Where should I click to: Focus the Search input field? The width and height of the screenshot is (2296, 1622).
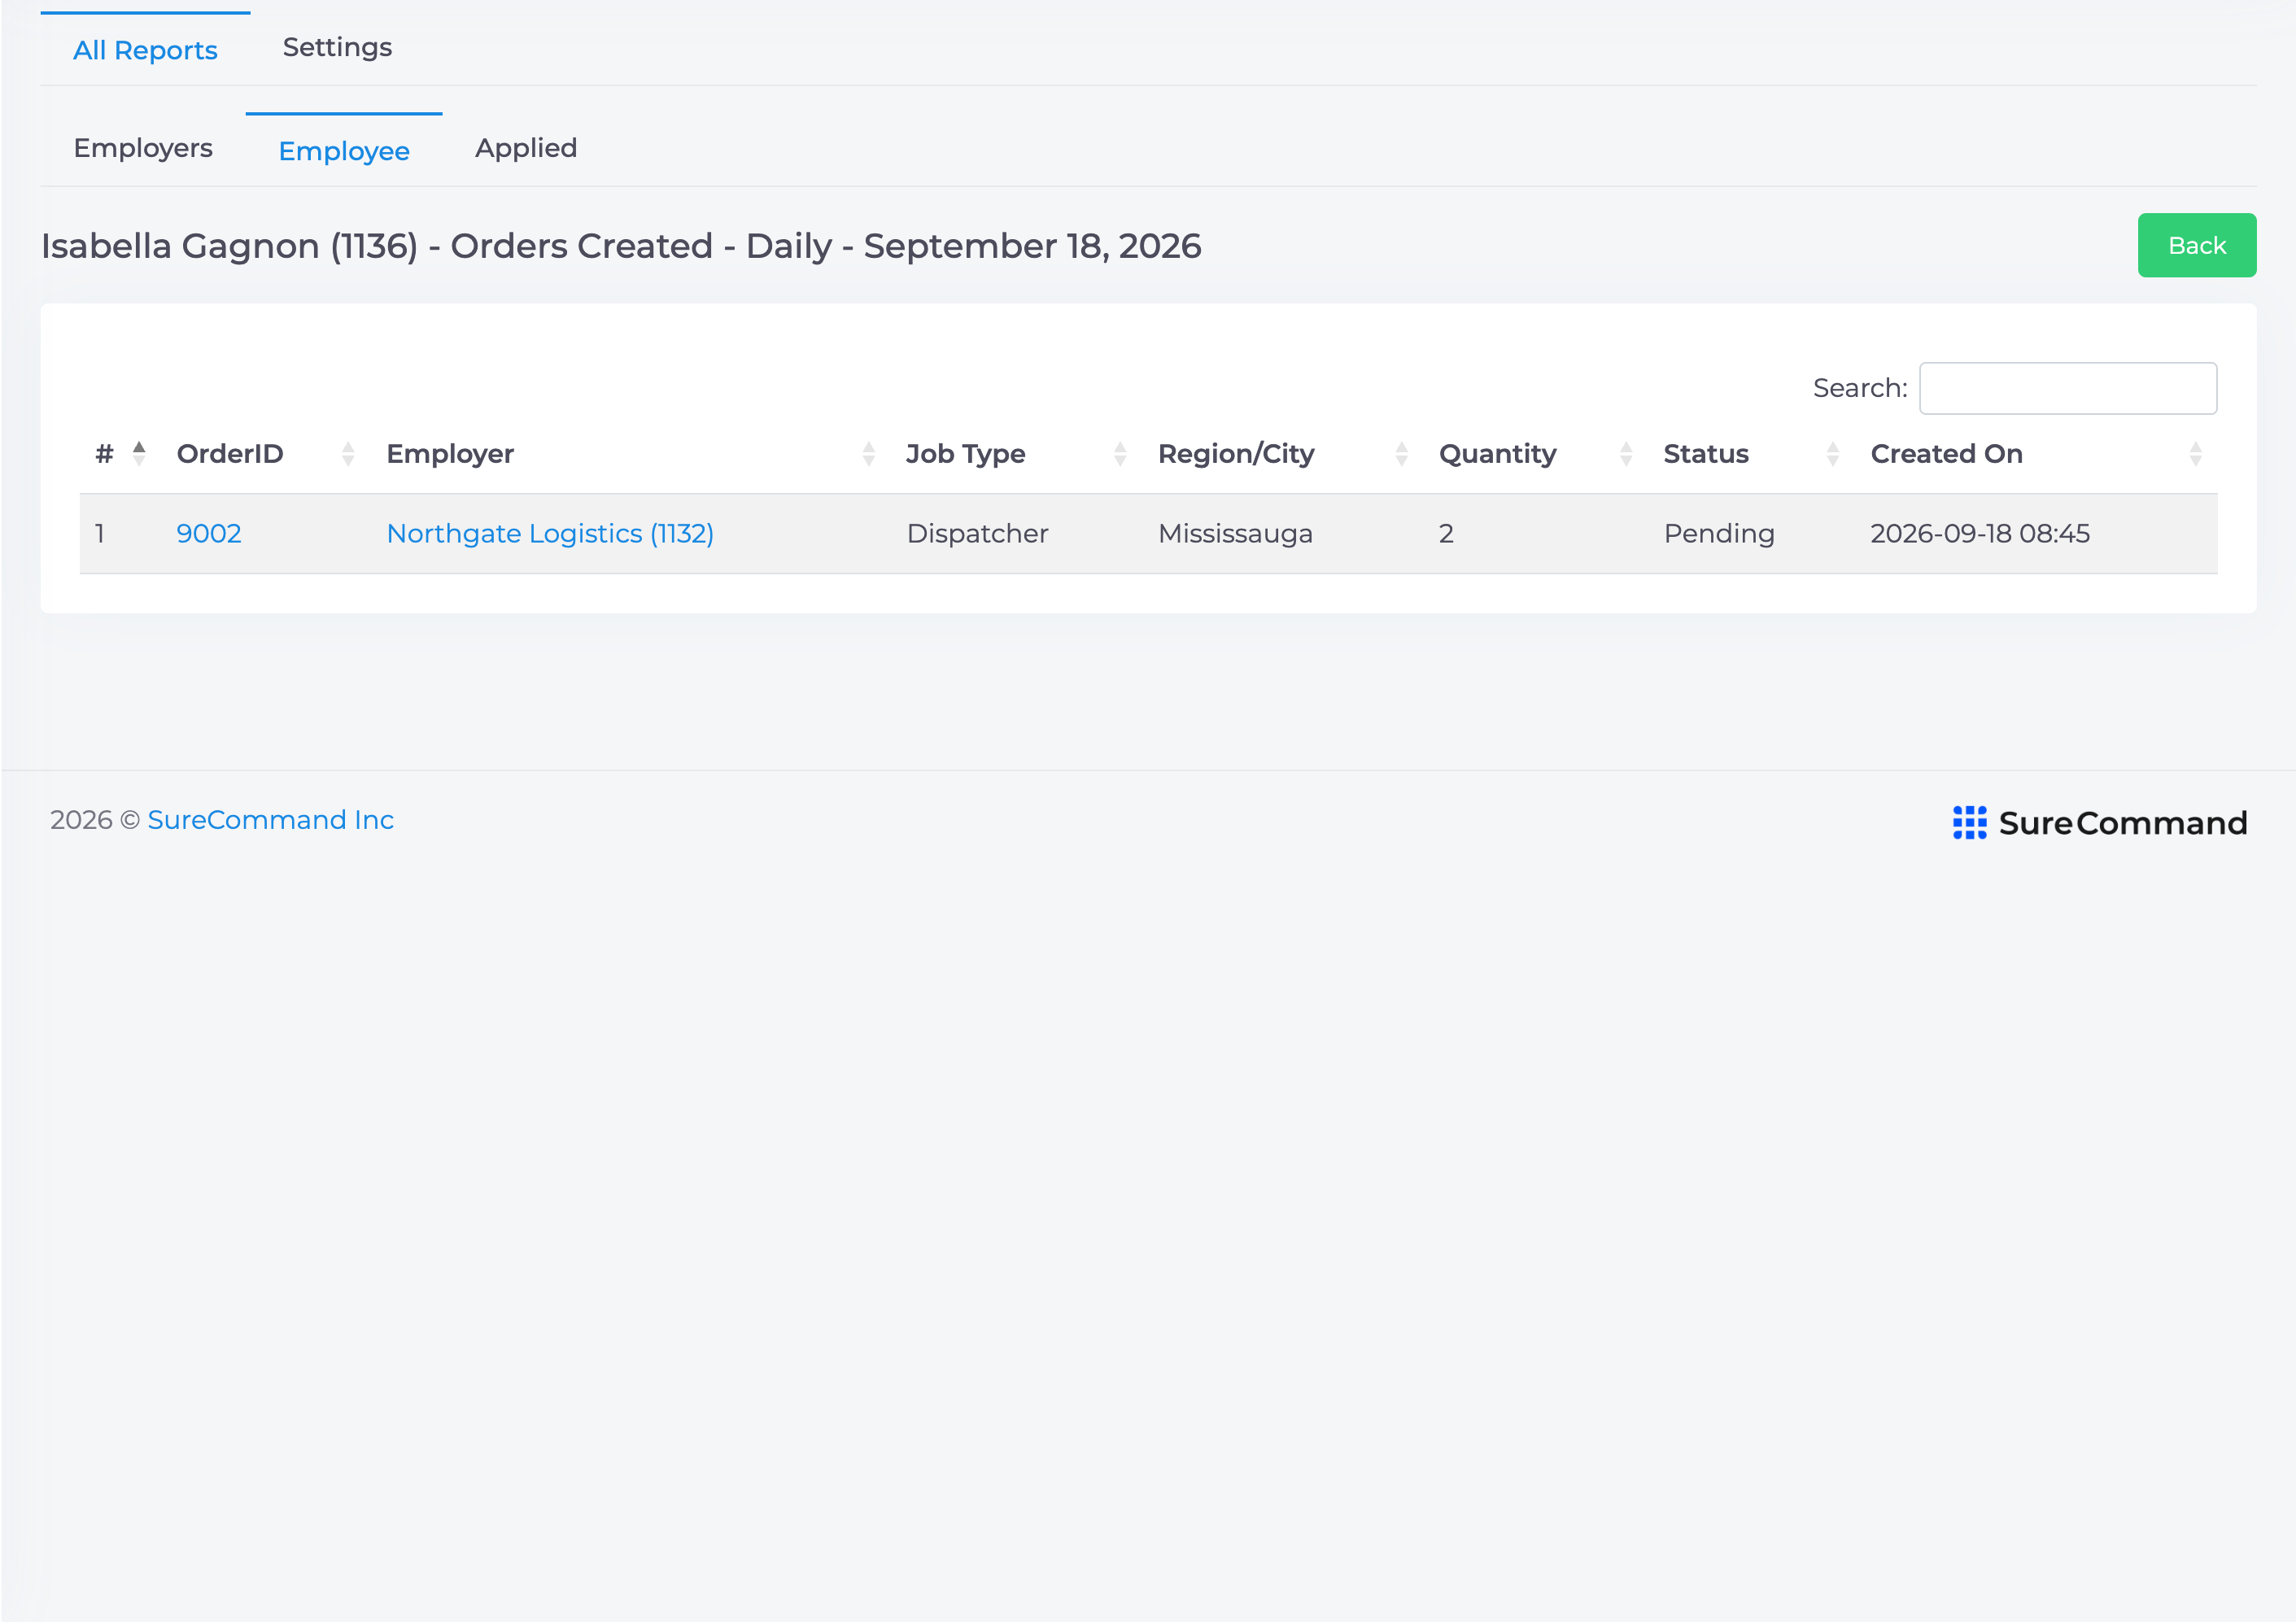(x=2067, y=388)
